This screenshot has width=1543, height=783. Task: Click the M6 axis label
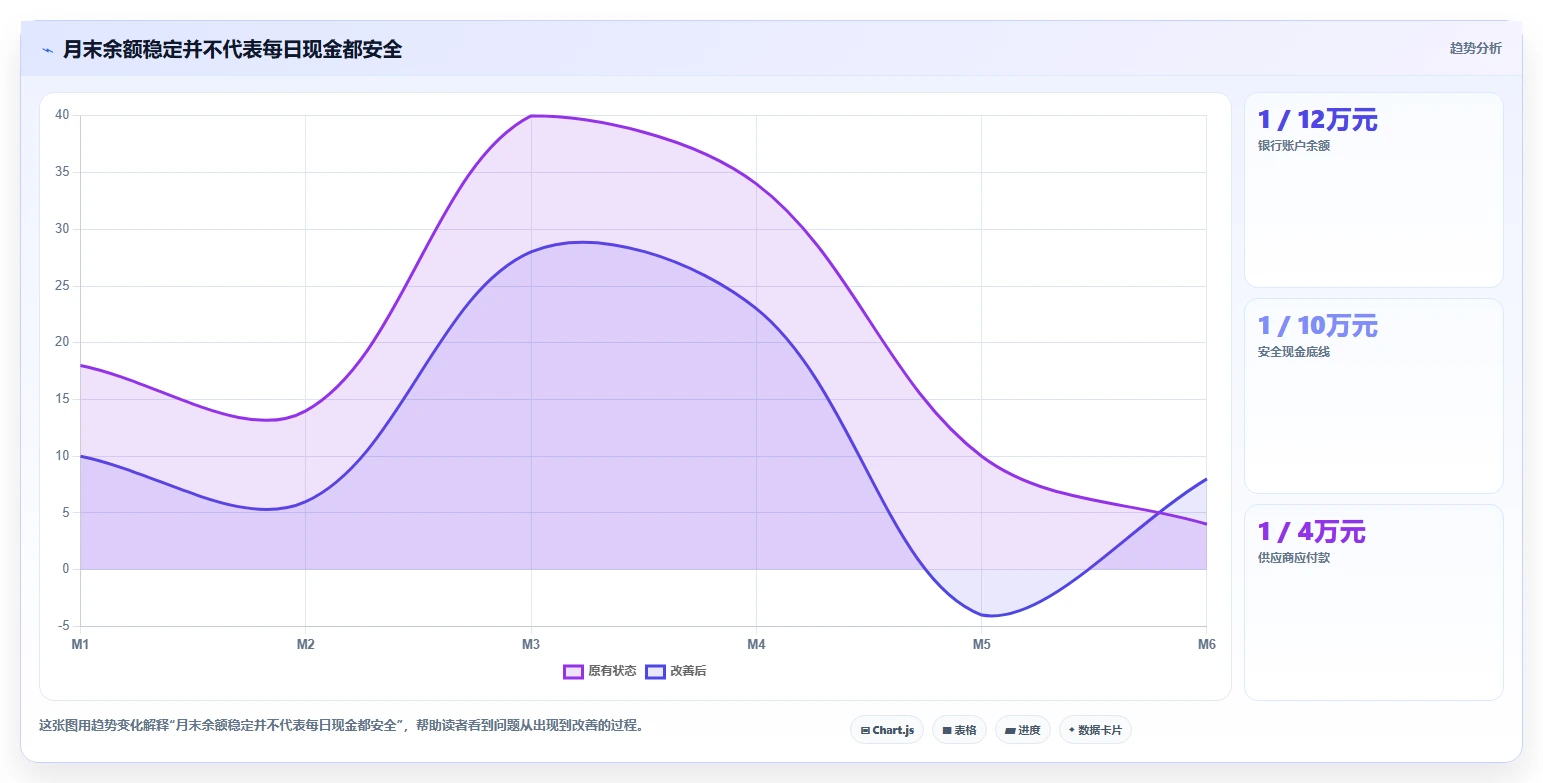coord(1206,644)
